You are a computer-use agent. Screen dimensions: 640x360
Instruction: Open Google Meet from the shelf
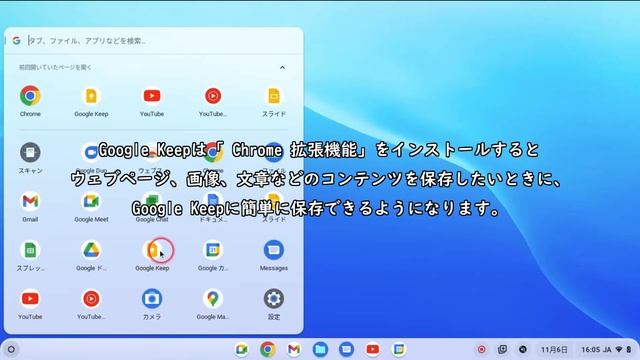pyautogui.click(x=242, y=349)
